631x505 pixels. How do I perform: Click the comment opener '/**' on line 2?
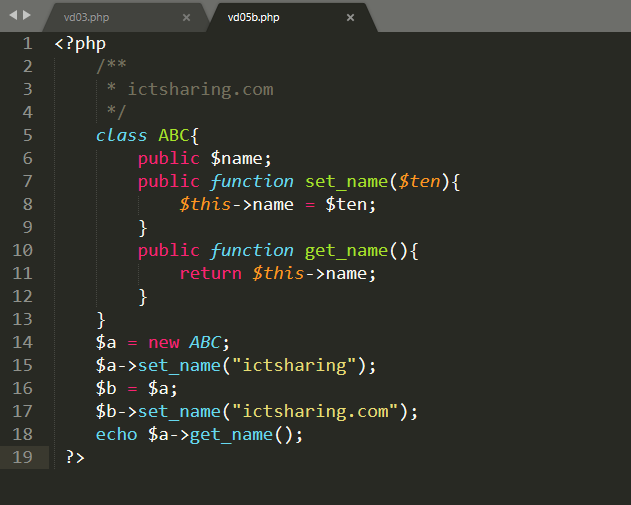(x=111, y=66)
